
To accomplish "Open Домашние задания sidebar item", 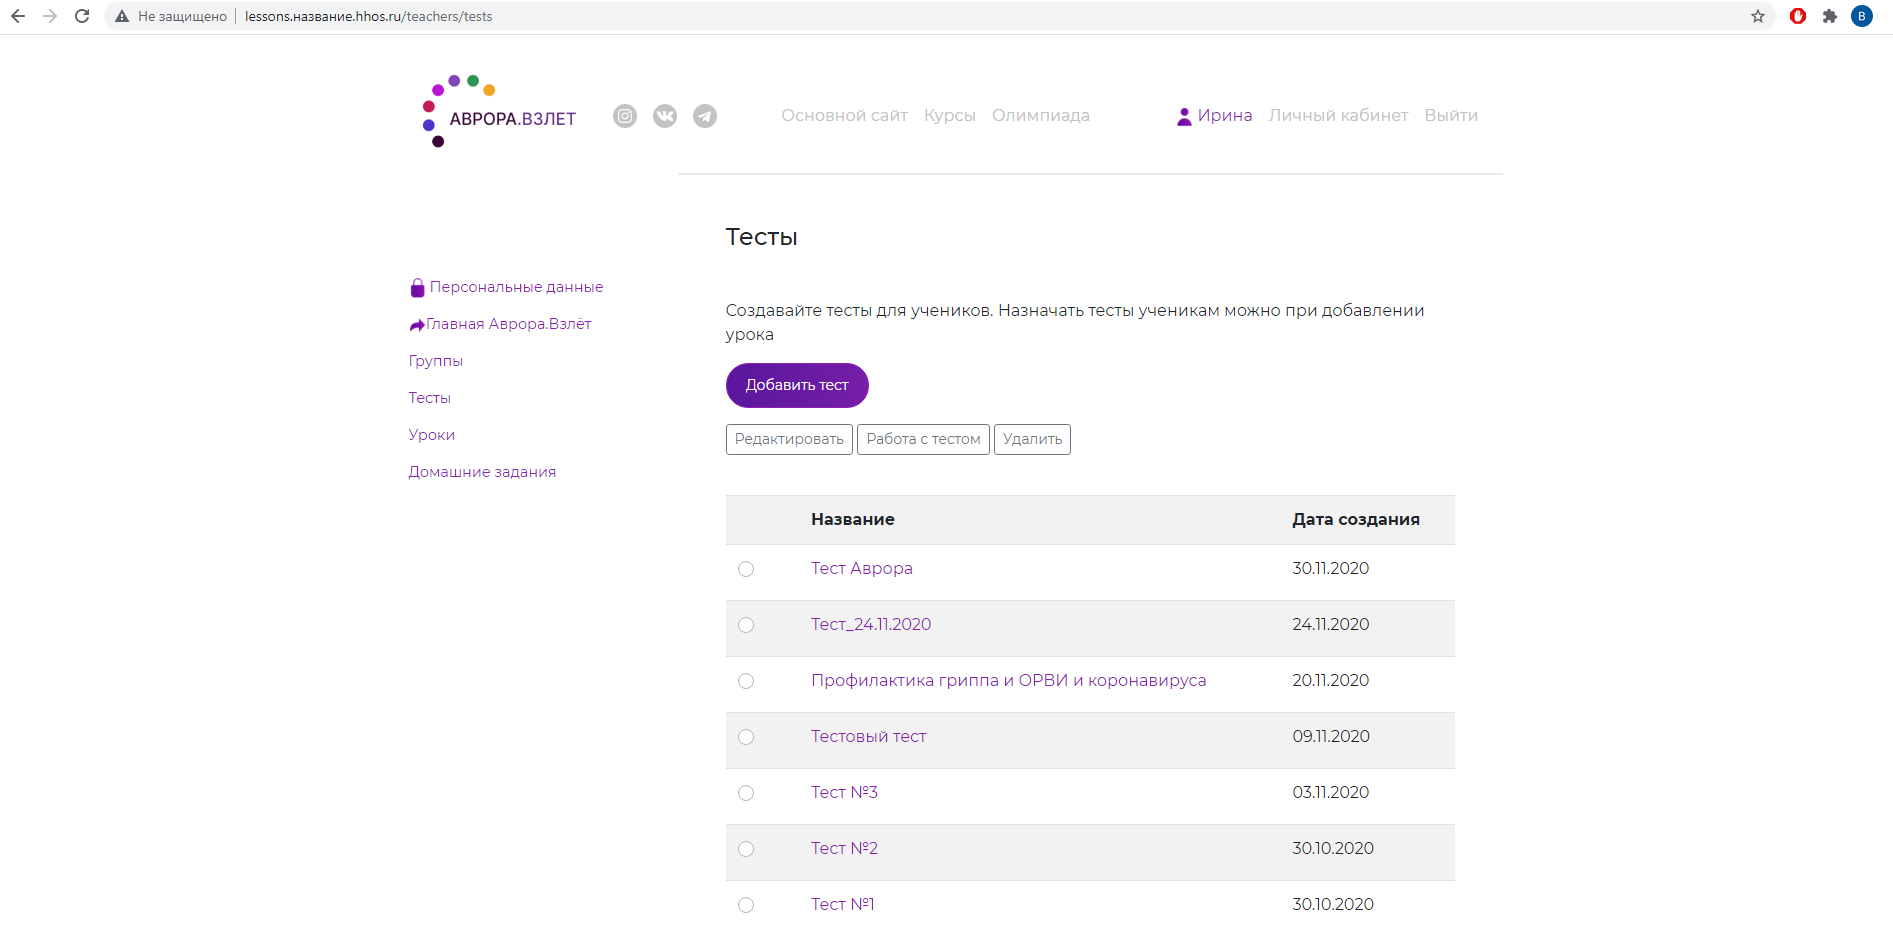I will click(481, 472).
